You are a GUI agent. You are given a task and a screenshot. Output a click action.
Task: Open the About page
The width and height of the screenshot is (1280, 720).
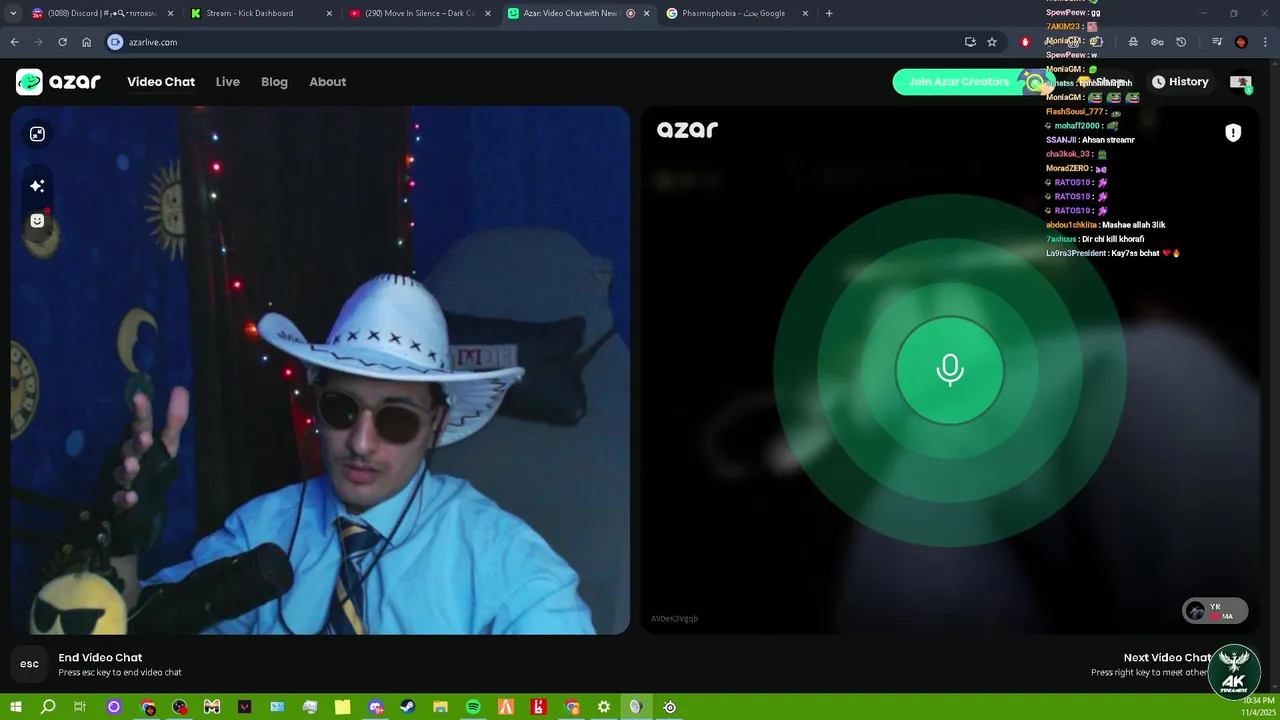327,82
